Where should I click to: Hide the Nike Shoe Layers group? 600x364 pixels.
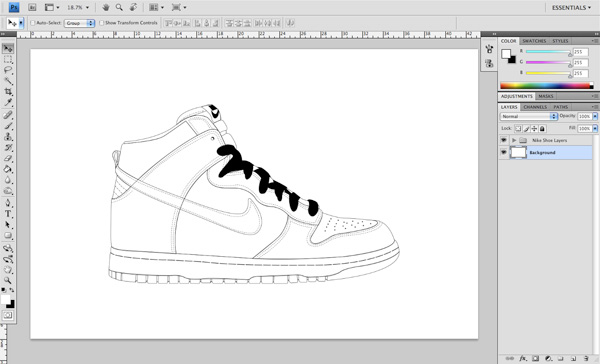[504, 140]
